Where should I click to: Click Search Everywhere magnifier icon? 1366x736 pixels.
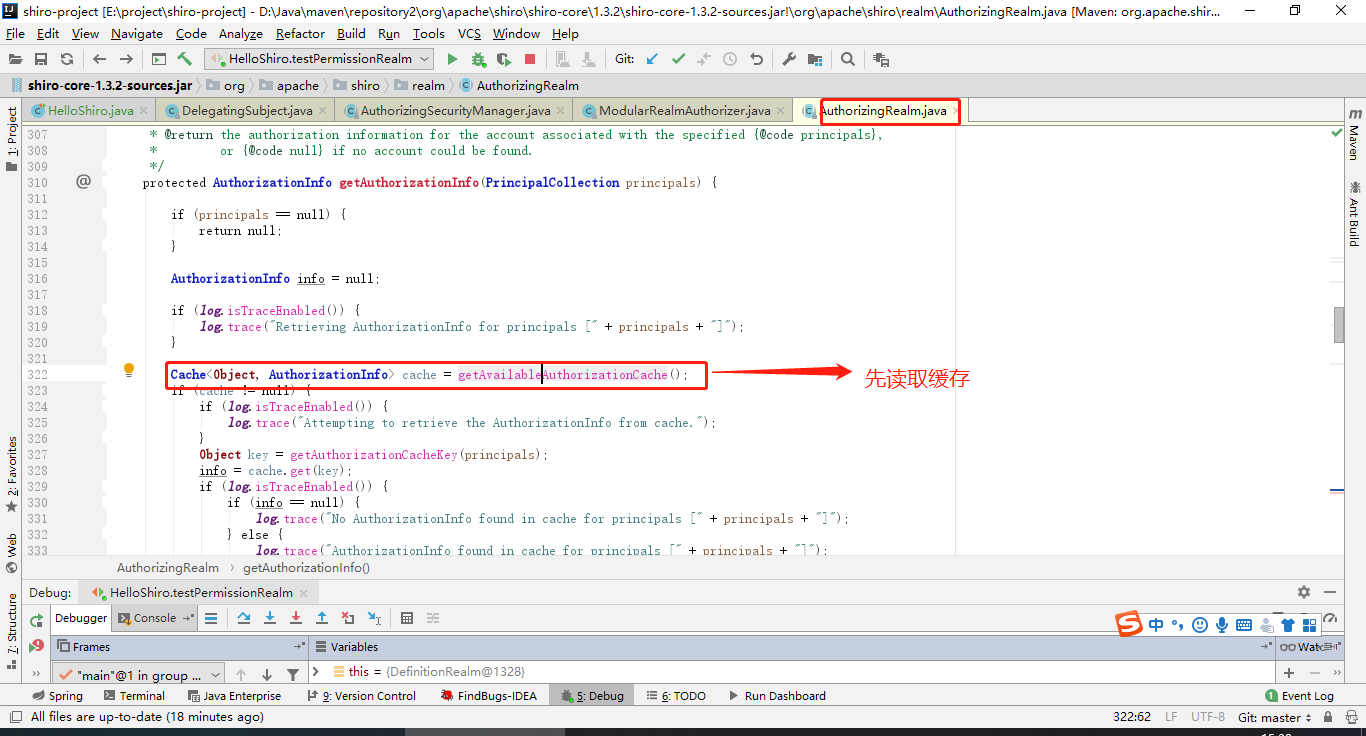[848, 59]
